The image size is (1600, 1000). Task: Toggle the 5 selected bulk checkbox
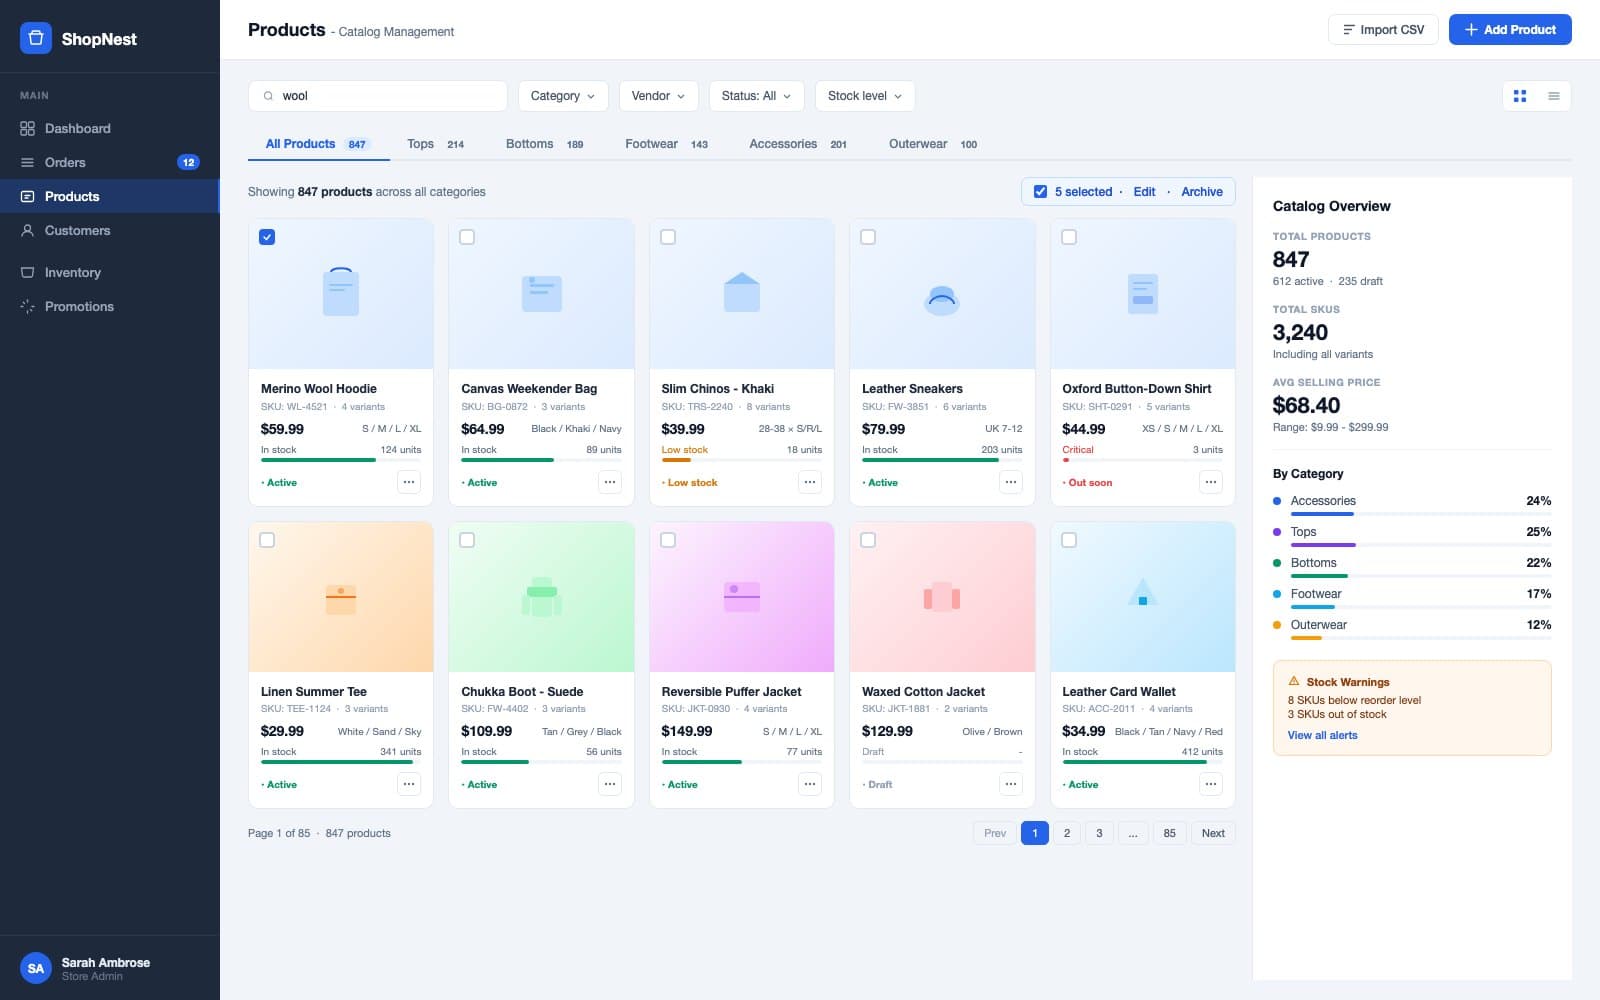pos(1040,192)
